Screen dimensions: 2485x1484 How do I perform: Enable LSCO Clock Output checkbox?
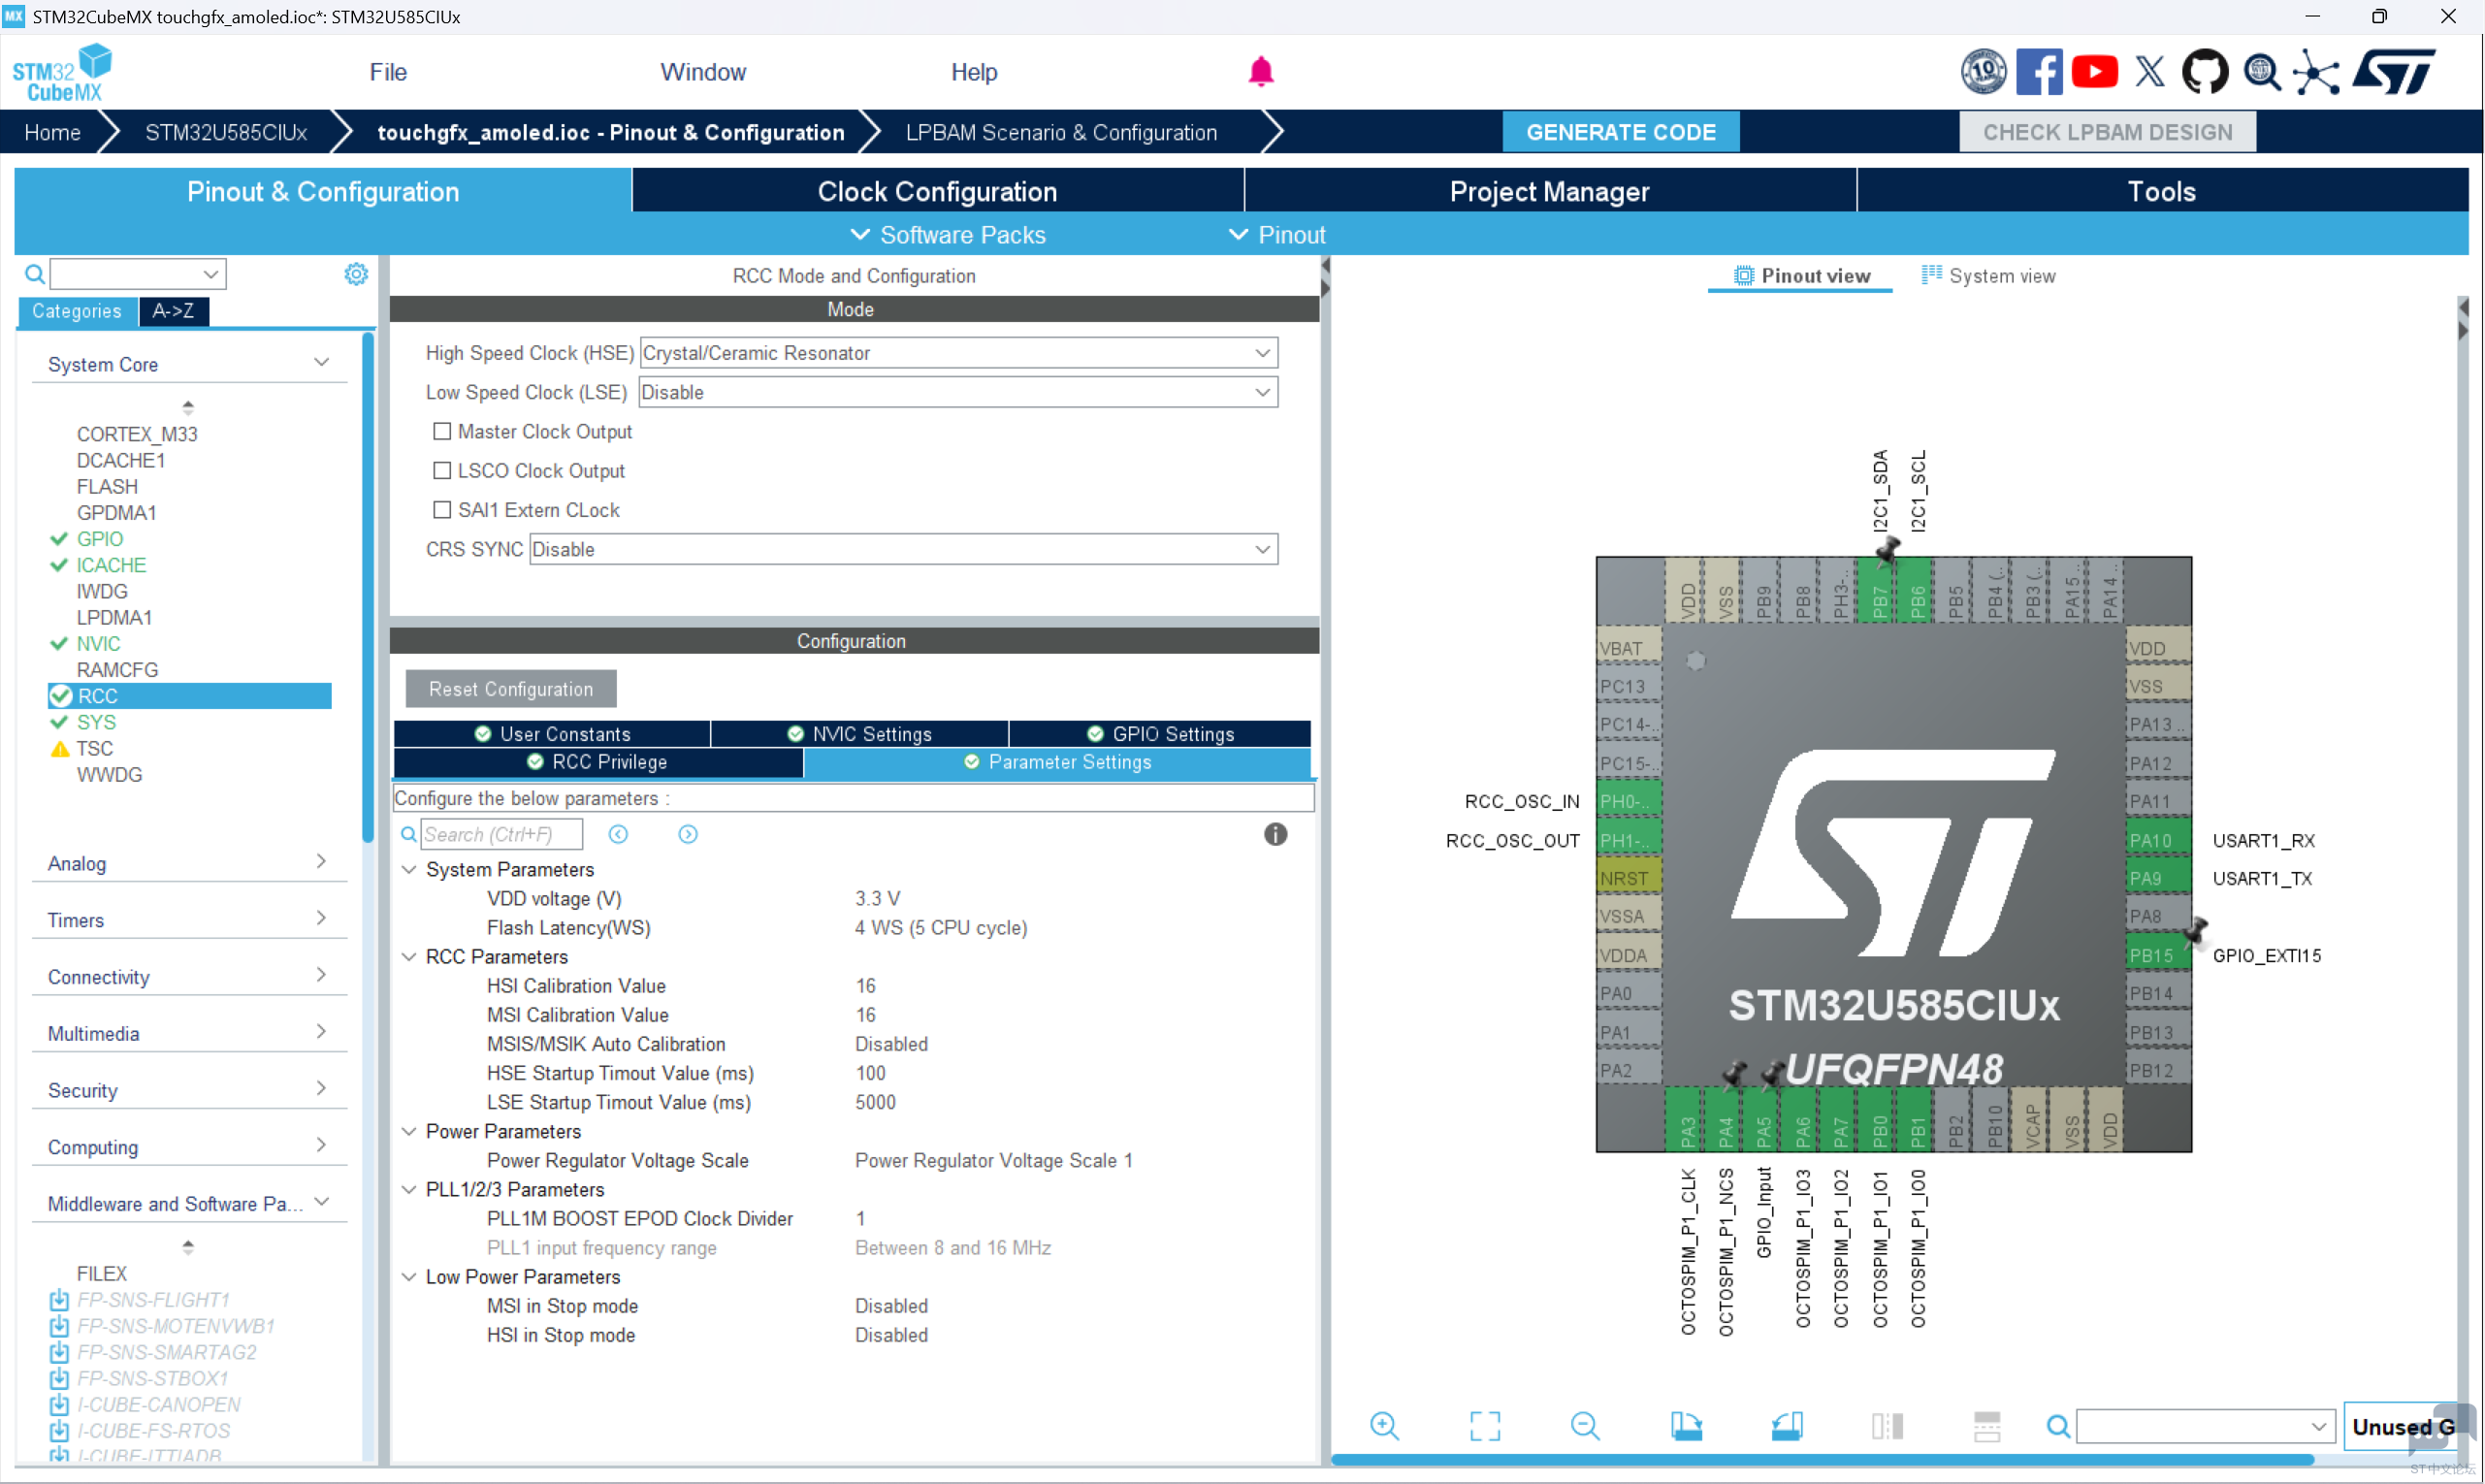click(441, 470)
